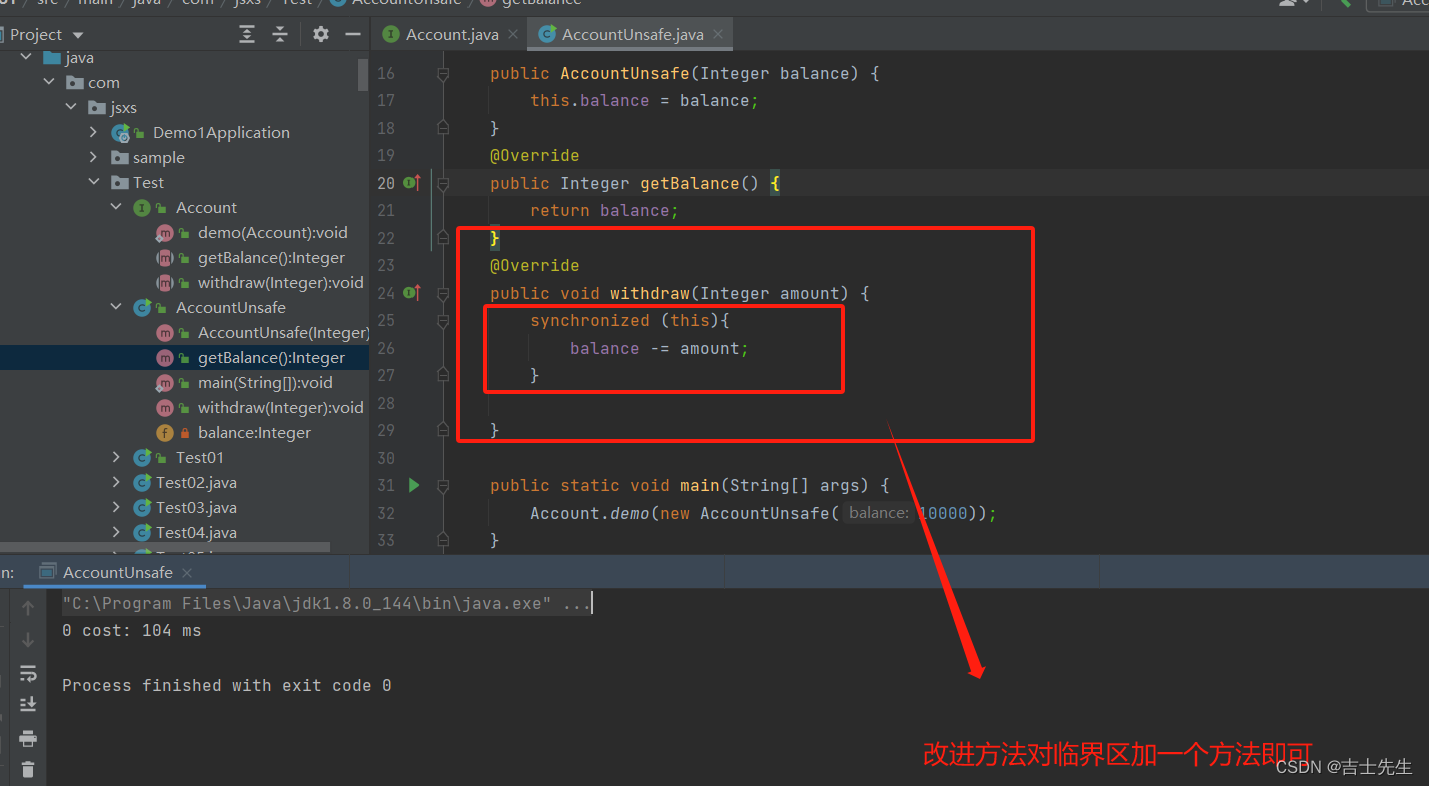Select demo(Account):void in tree
1429x786 pixels.
point(273,233)
